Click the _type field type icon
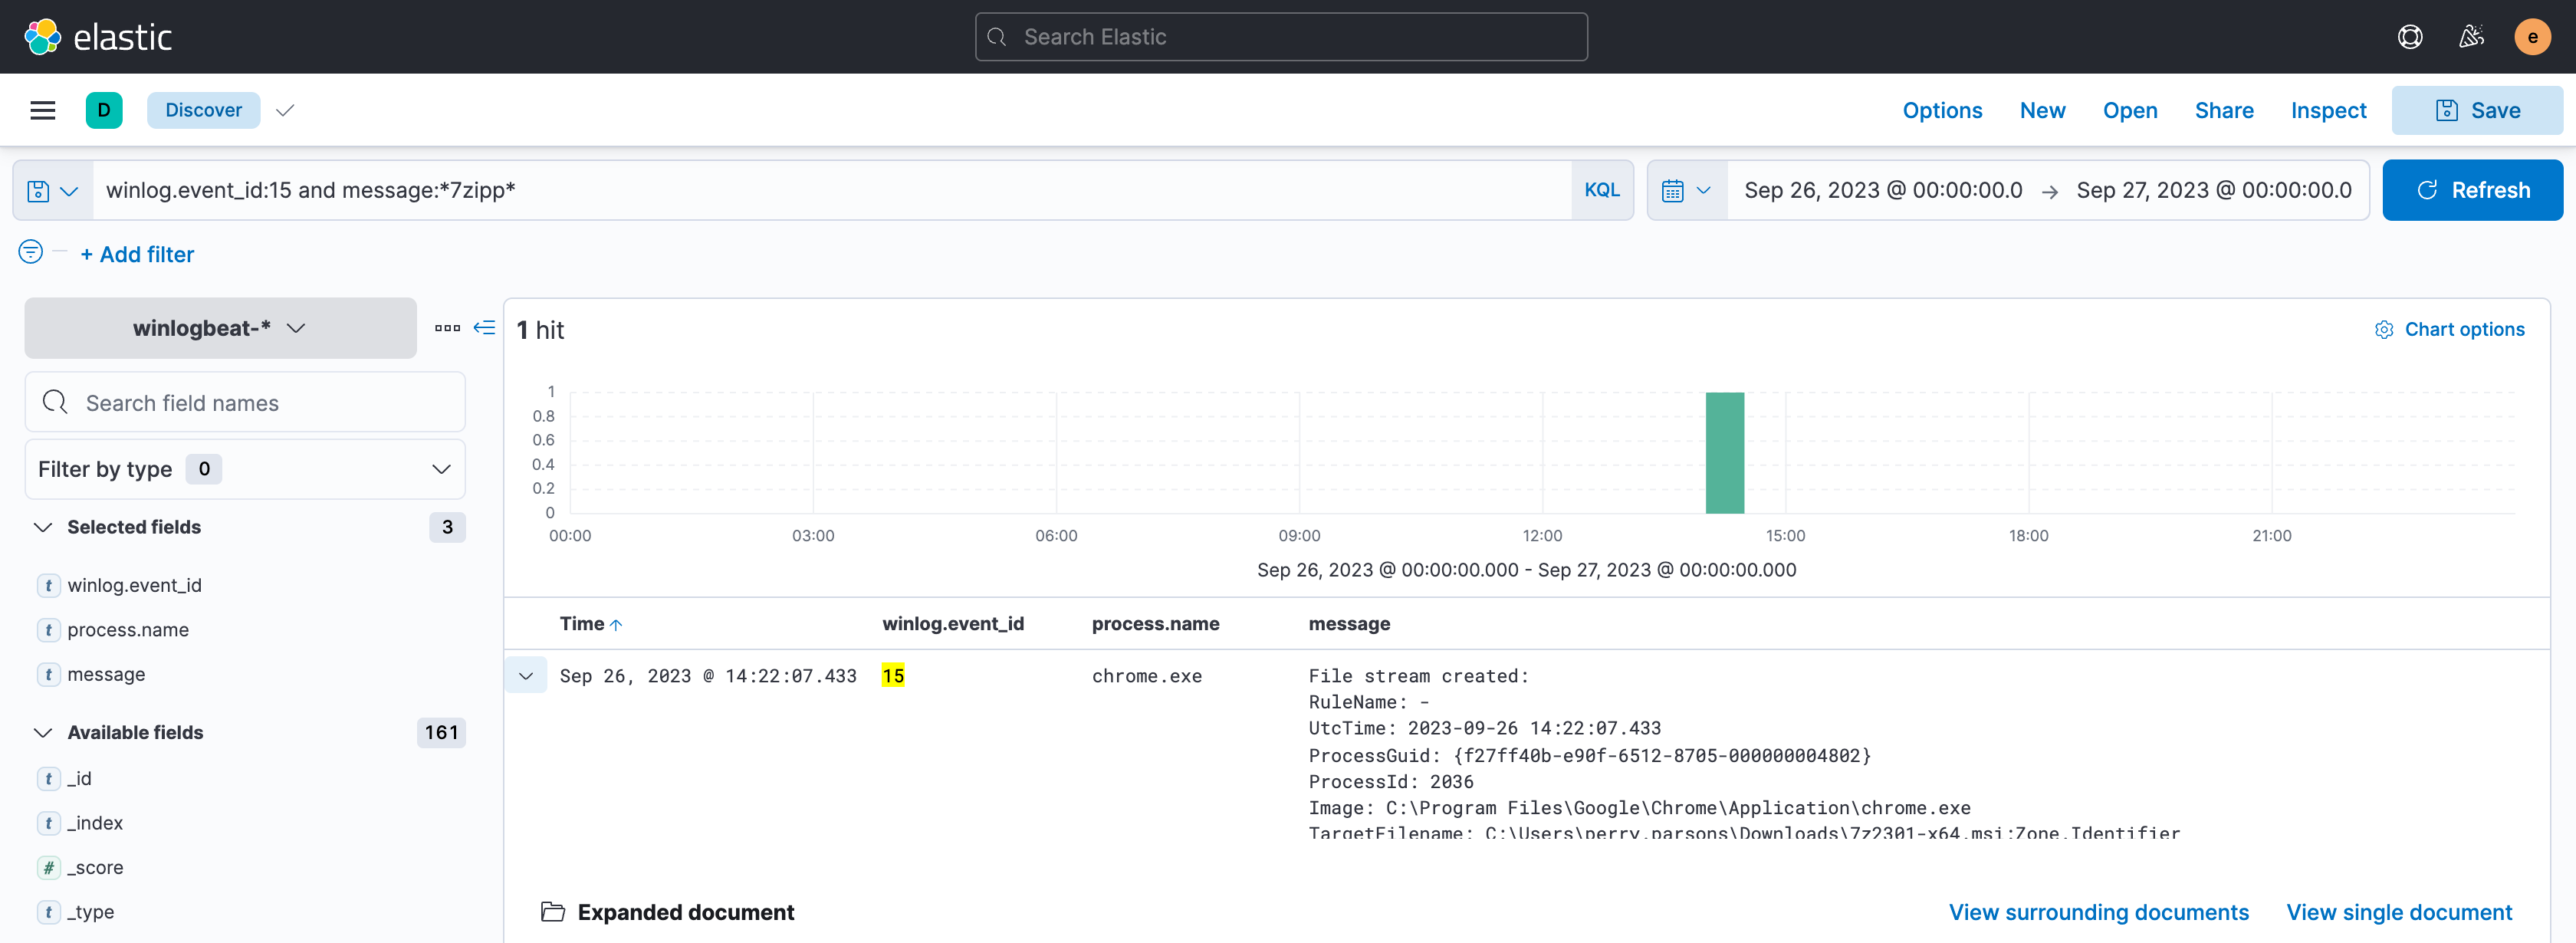The width and height of the screenshot is (2576, 943). click(48, 912)
